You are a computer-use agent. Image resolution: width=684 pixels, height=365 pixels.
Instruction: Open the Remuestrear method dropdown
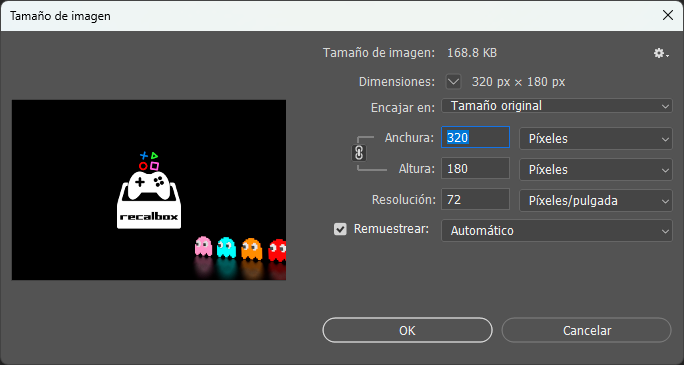click(x=557, y=231)
